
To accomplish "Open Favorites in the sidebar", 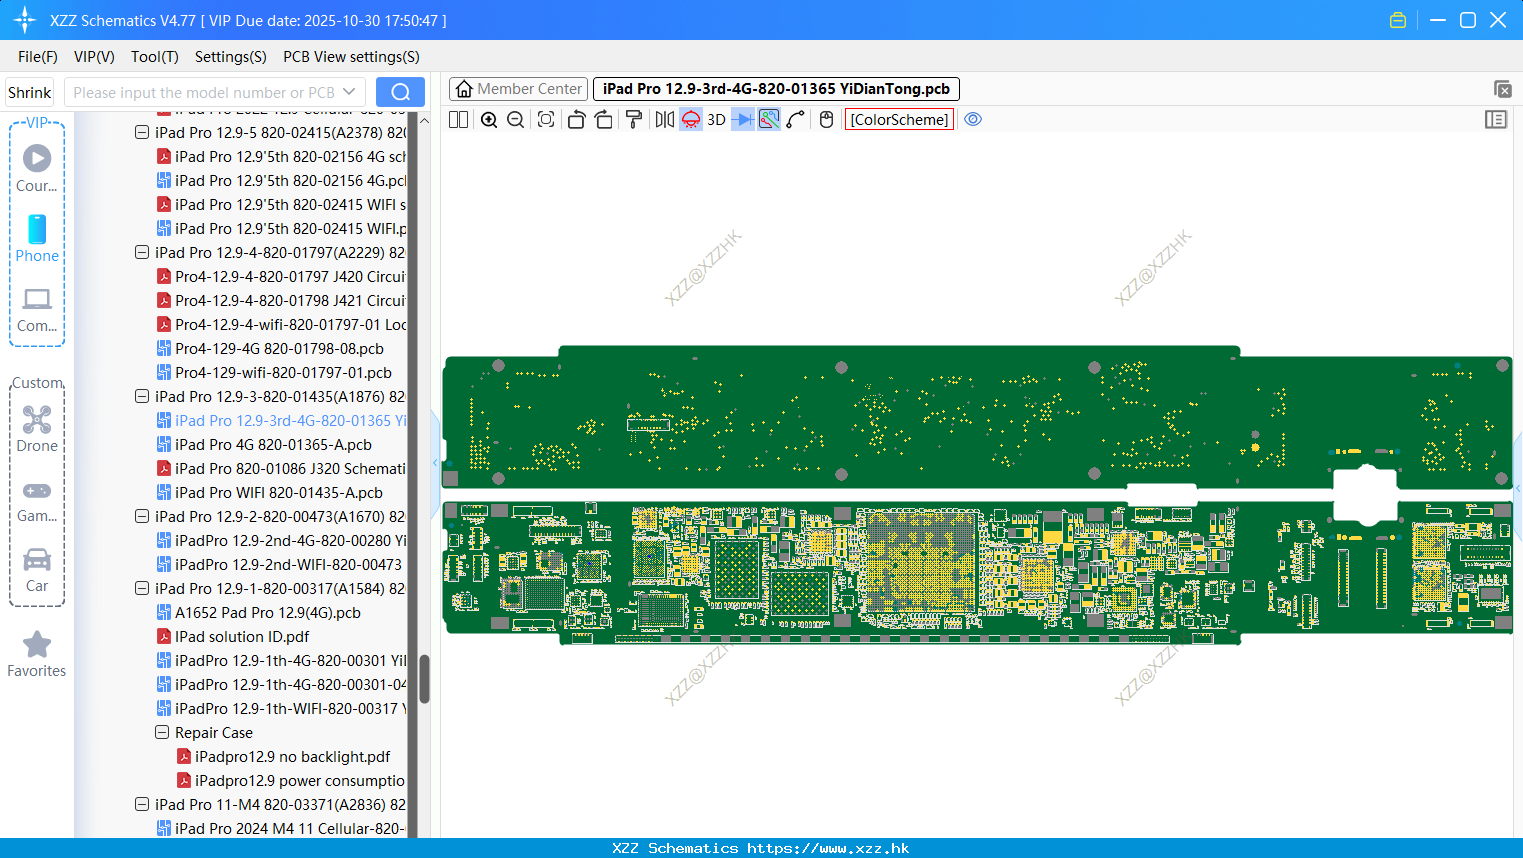I will click(x=37, y=654).
